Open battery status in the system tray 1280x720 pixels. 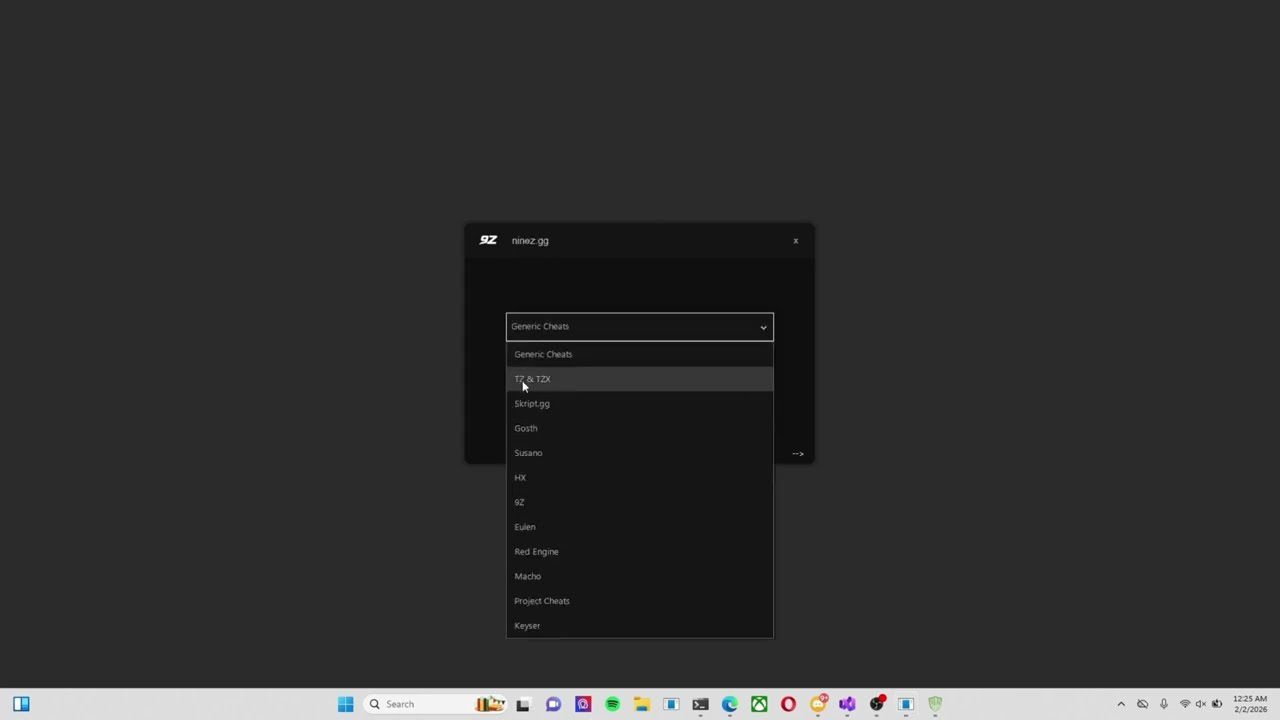pyautogui.click(x=1217, y=704)
